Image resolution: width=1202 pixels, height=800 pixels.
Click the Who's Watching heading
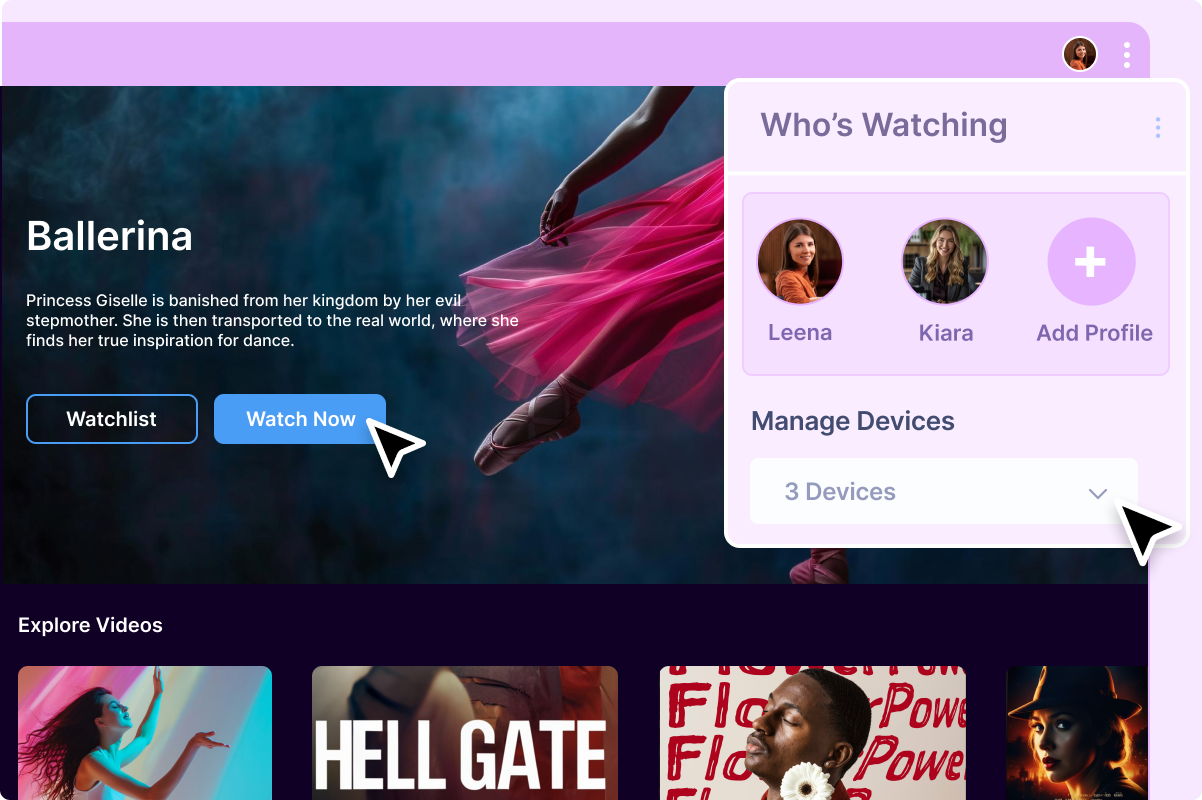point(884,125)
